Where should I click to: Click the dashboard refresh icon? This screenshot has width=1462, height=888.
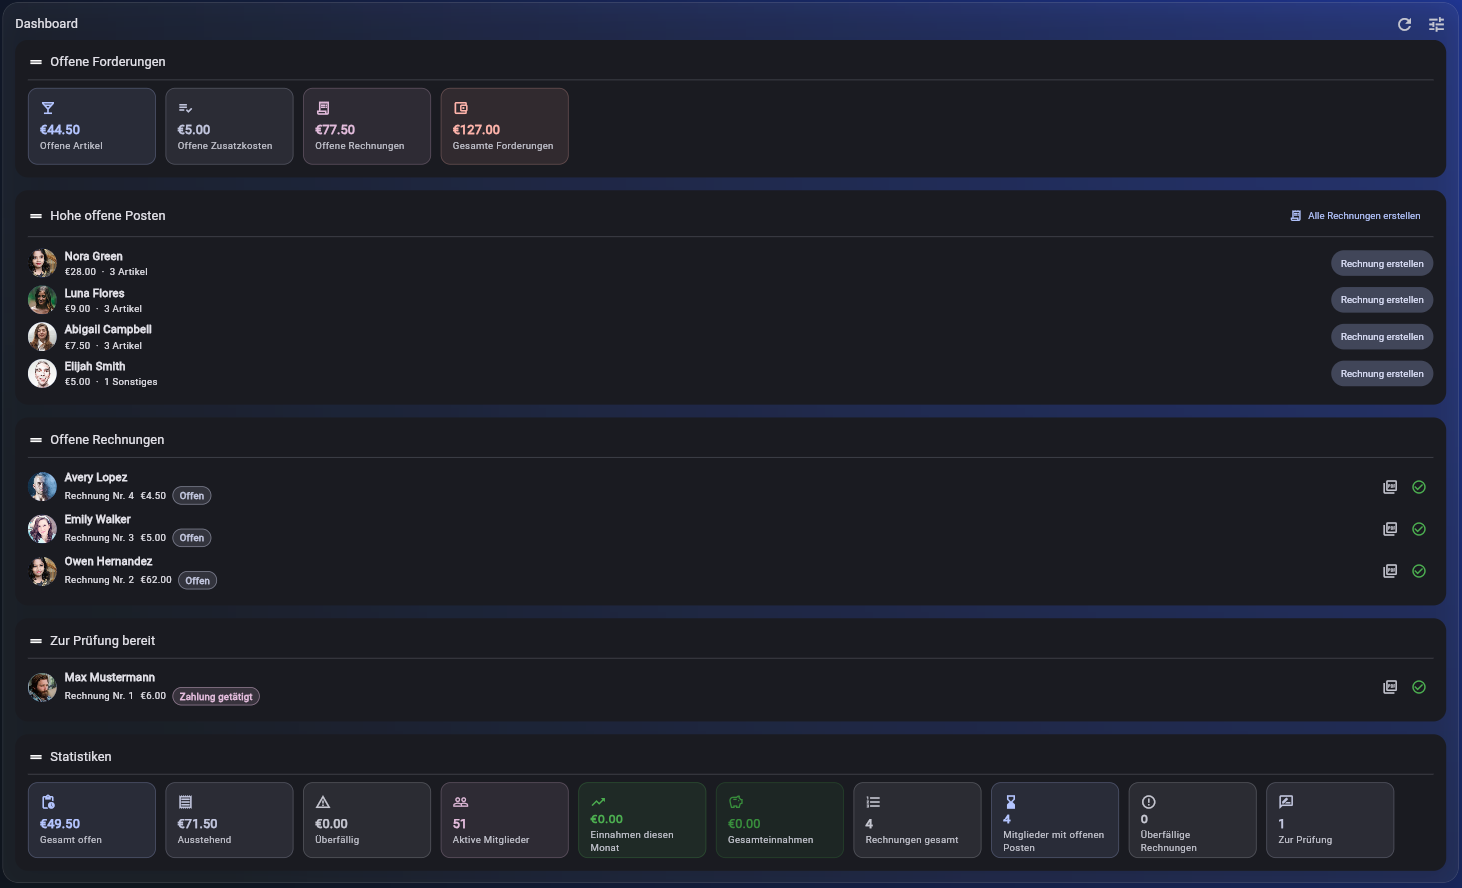click(x=1404, y=24)
